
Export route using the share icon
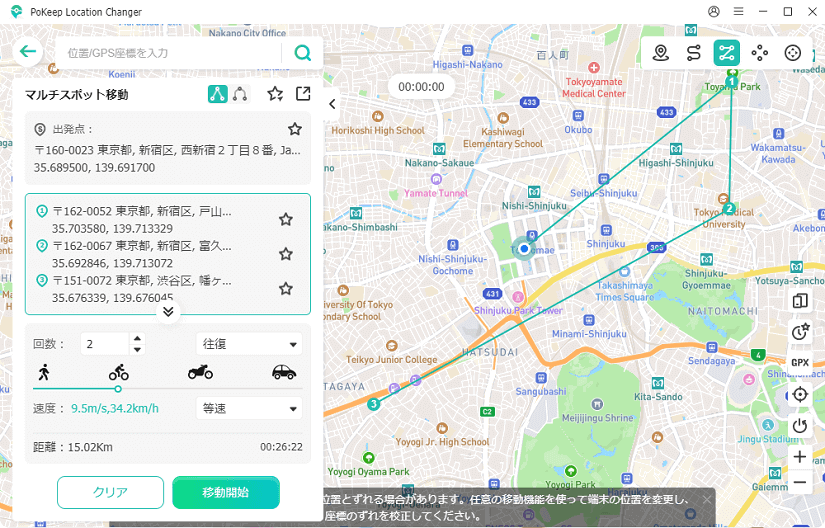pyautogui.click(x=303, y=94)
